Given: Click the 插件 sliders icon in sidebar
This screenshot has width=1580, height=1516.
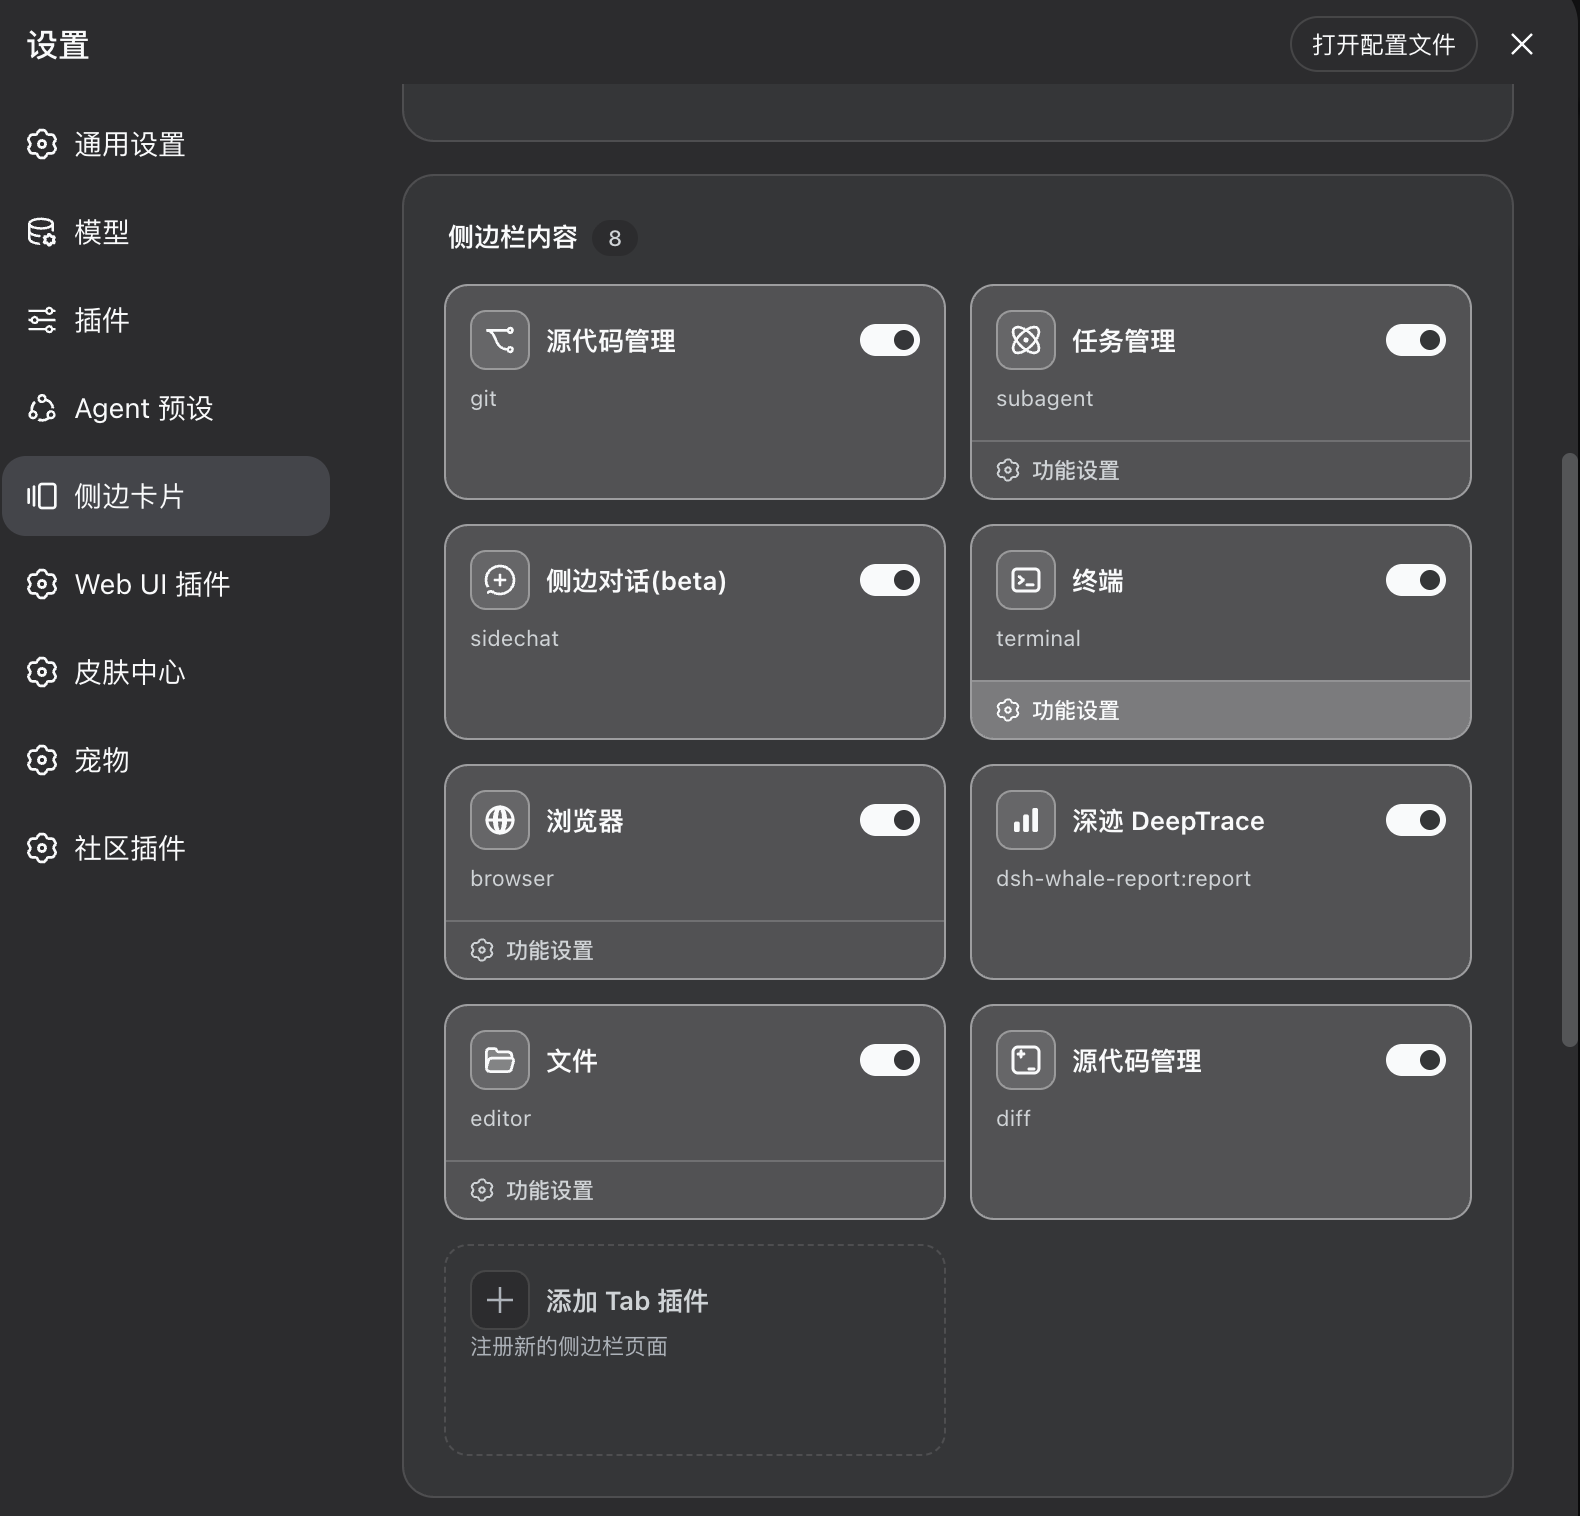Looking at the screenshot, I should (x=42, y=320).
